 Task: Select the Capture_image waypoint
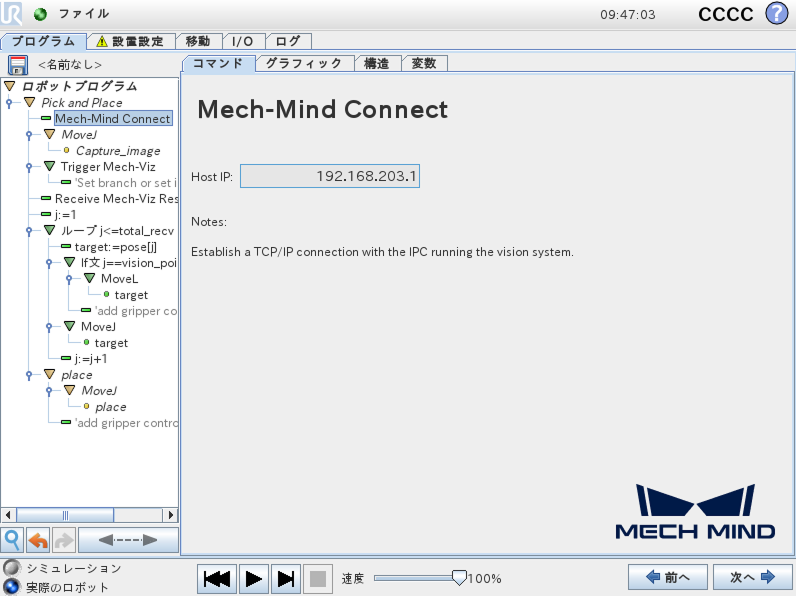(118, 151)
